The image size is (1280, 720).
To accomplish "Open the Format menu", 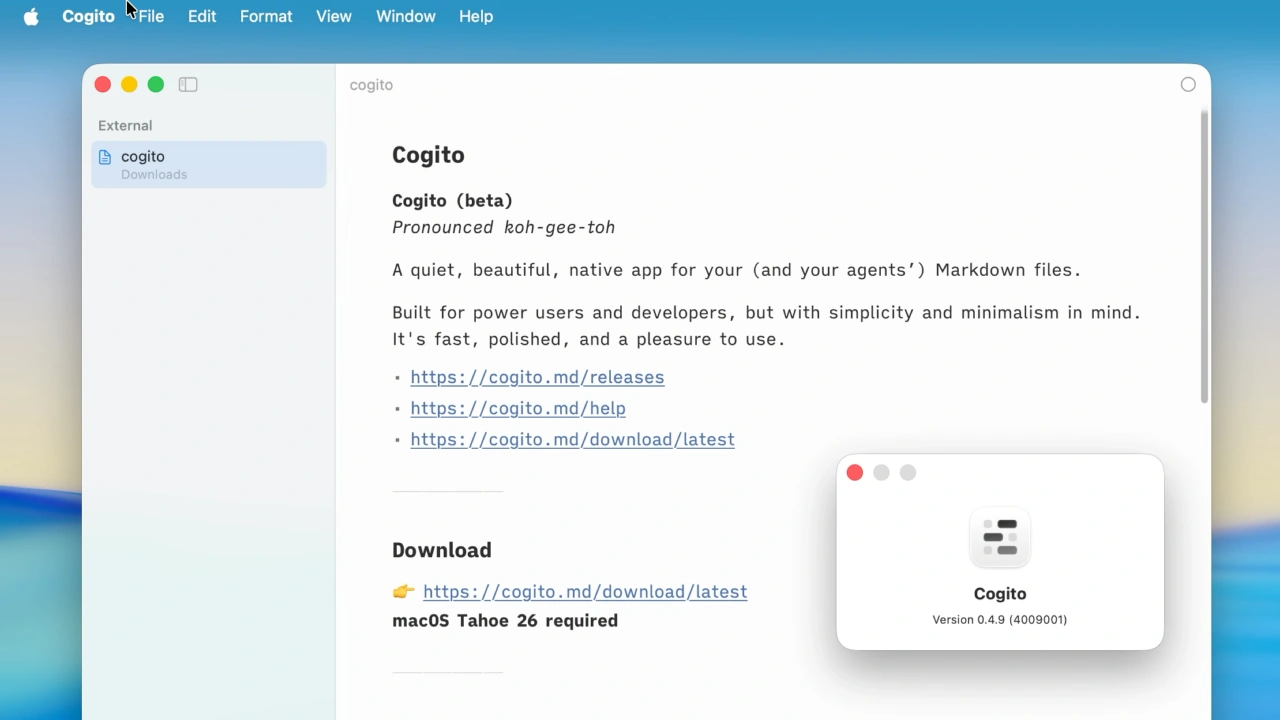I will tap(266, 17).
